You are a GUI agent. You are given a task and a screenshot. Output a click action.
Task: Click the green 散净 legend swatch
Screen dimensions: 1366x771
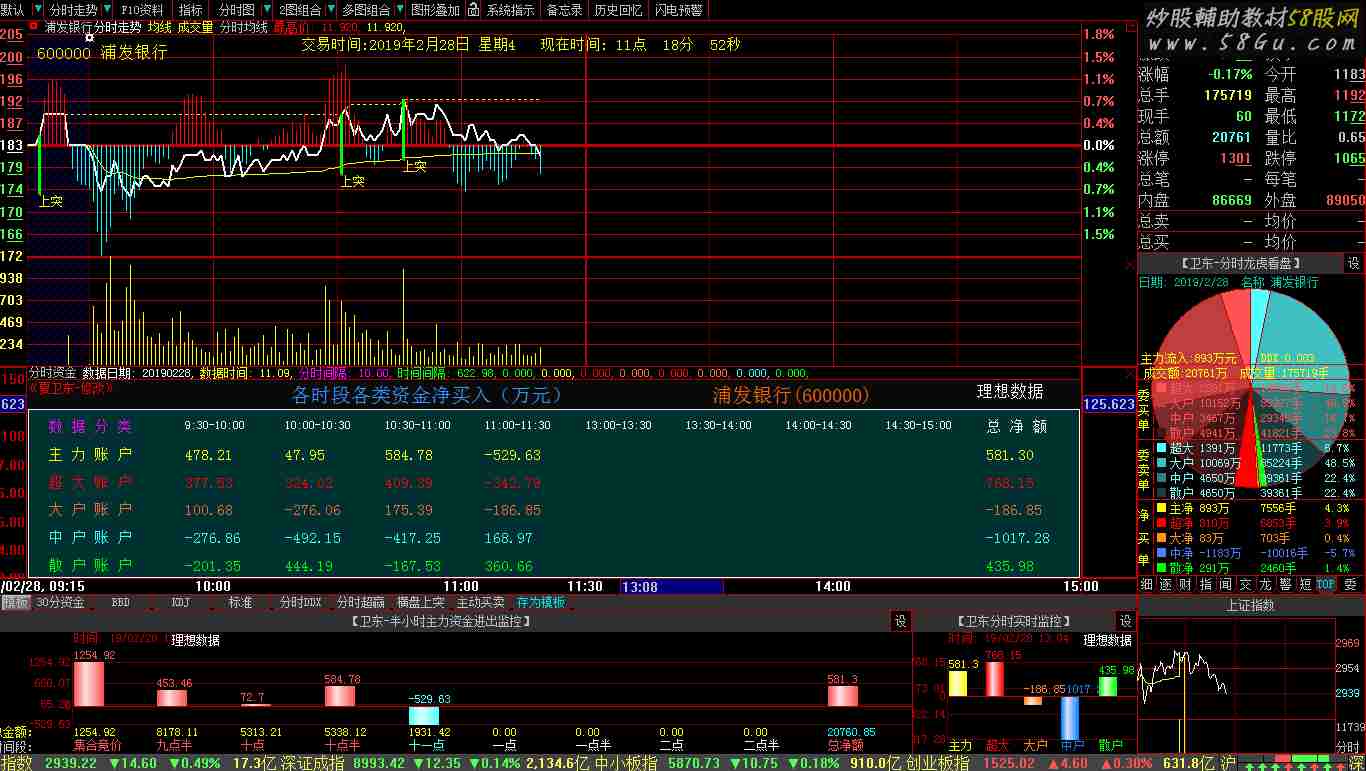[x=1161, y=567]
